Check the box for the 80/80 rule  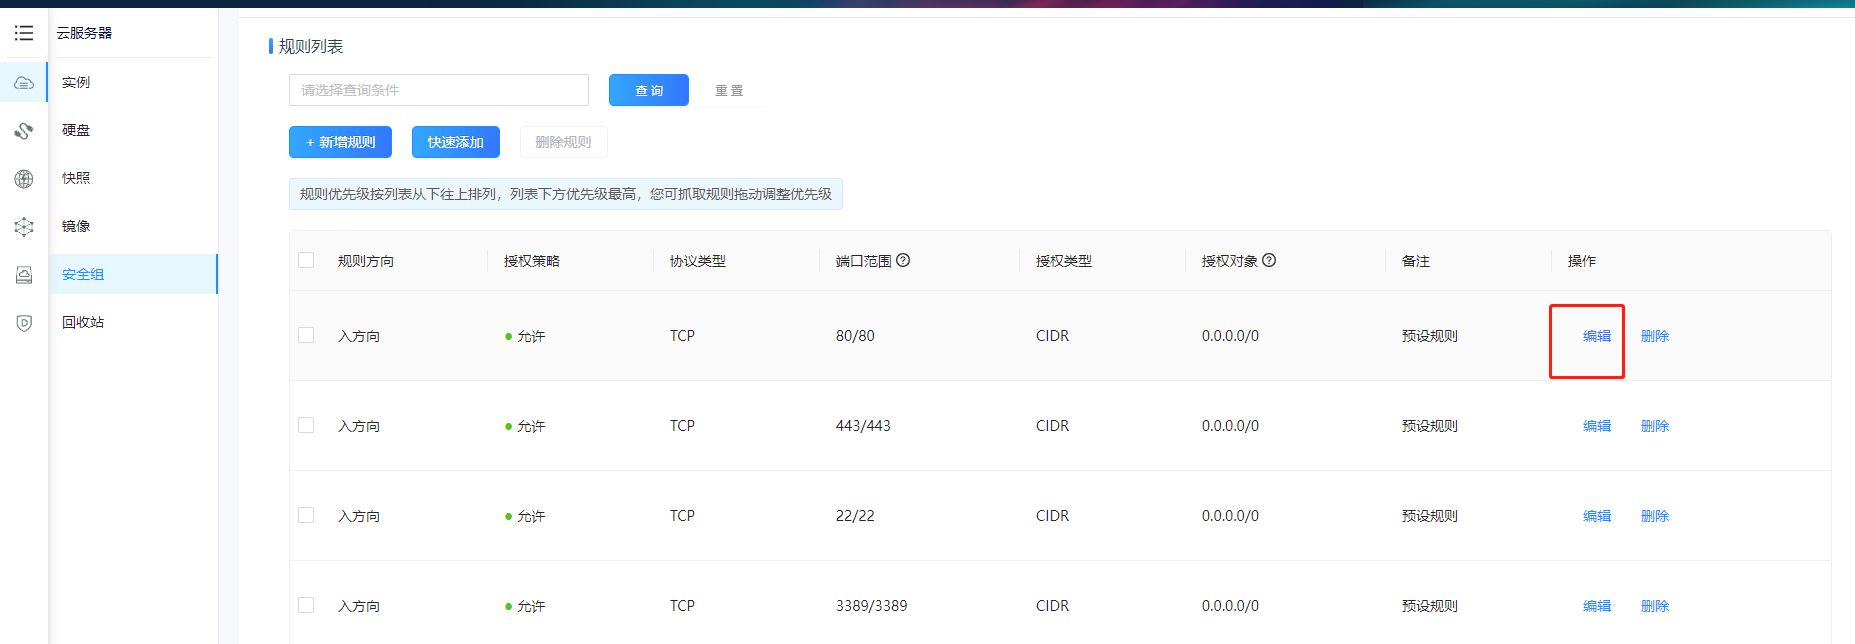pos(306,335)
